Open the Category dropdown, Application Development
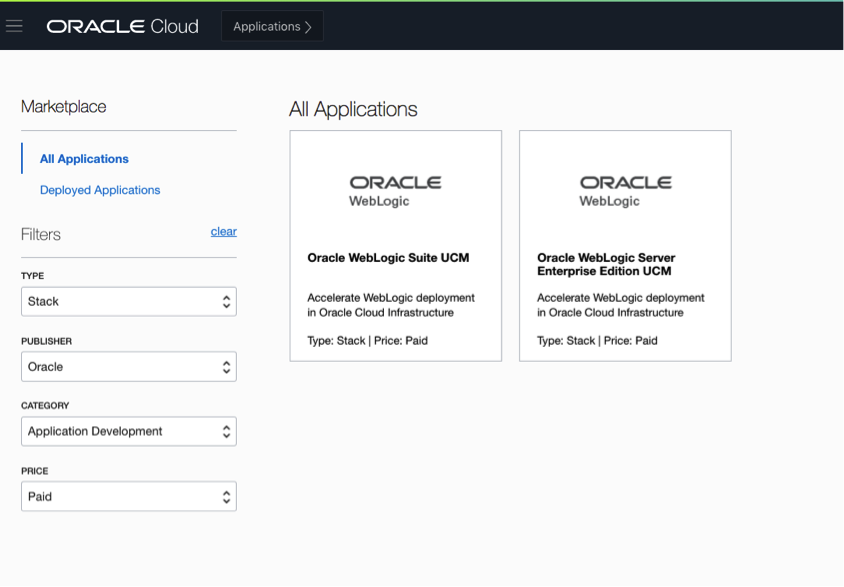Image resolution: width=844 pixels, height=587 pixels. (x=120, y=432)
